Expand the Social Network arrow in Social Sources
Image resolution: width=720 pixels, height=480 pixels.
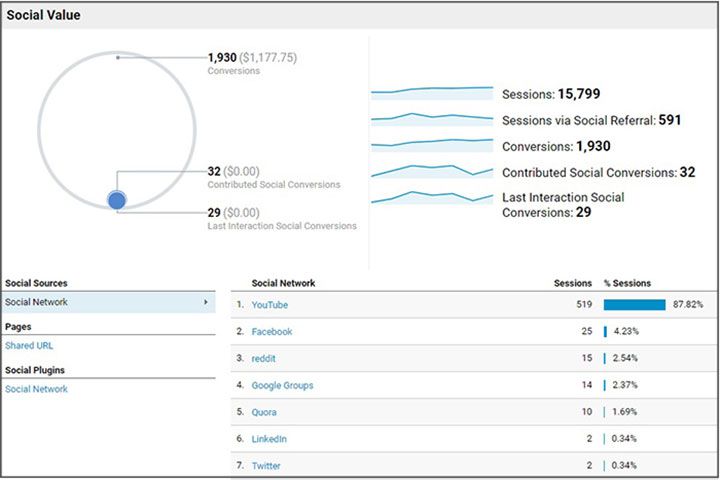click(x=206, y=302)
